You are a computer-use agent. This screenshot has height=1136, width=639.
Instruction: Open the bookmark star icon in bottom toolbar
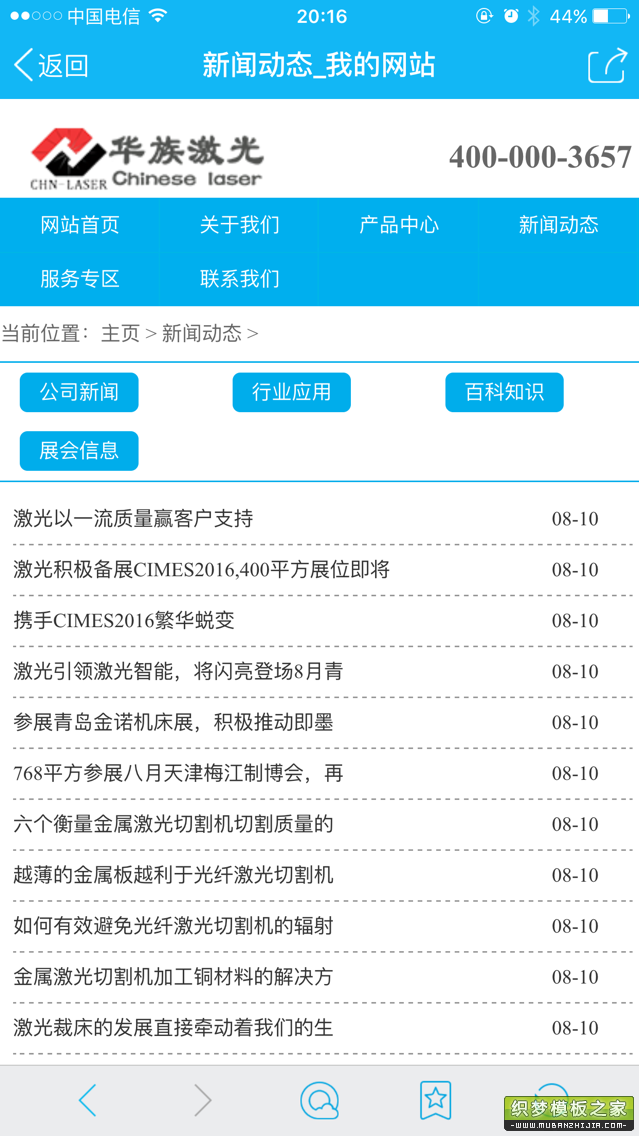[435, 1100]
